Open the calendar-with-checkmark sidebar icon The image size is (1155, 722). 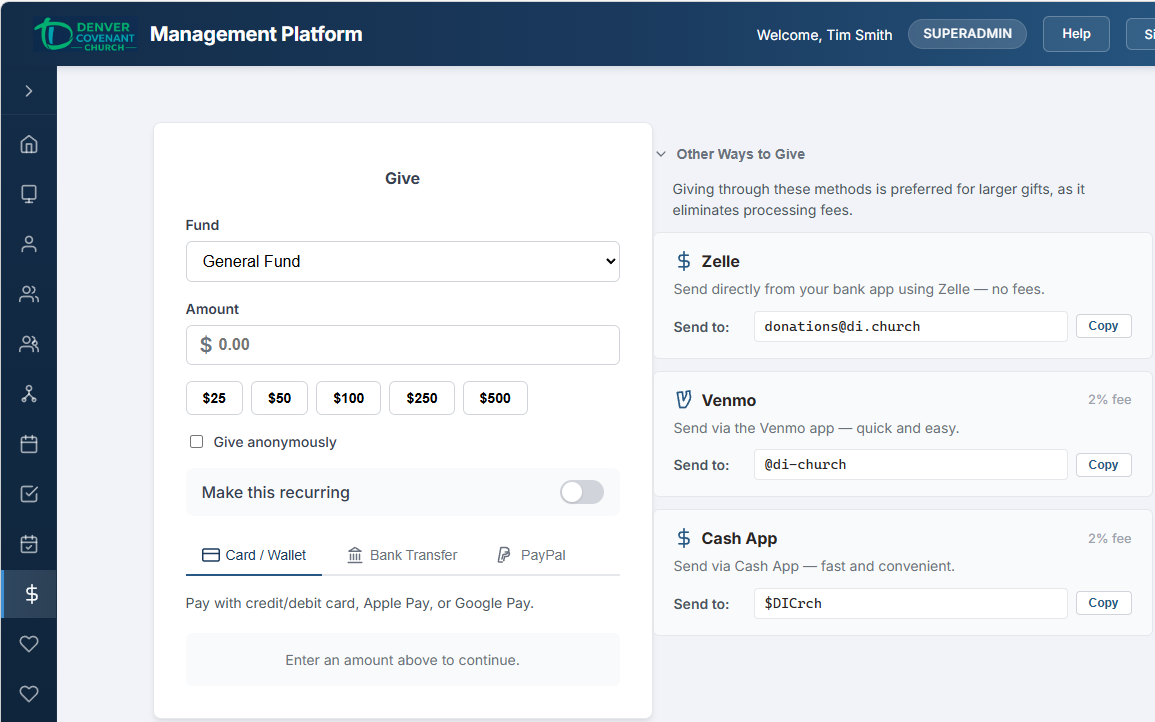(29, 544)
